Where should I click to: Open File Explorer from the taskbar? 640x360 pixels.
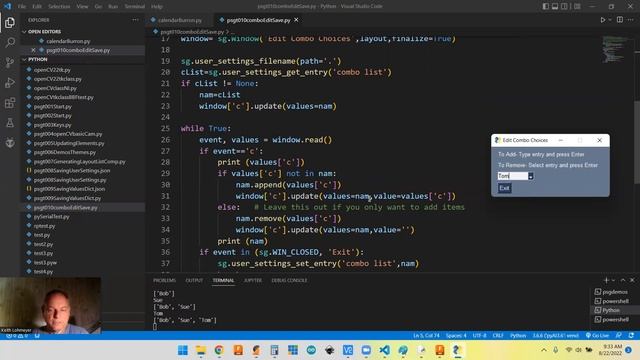point(201,350)
